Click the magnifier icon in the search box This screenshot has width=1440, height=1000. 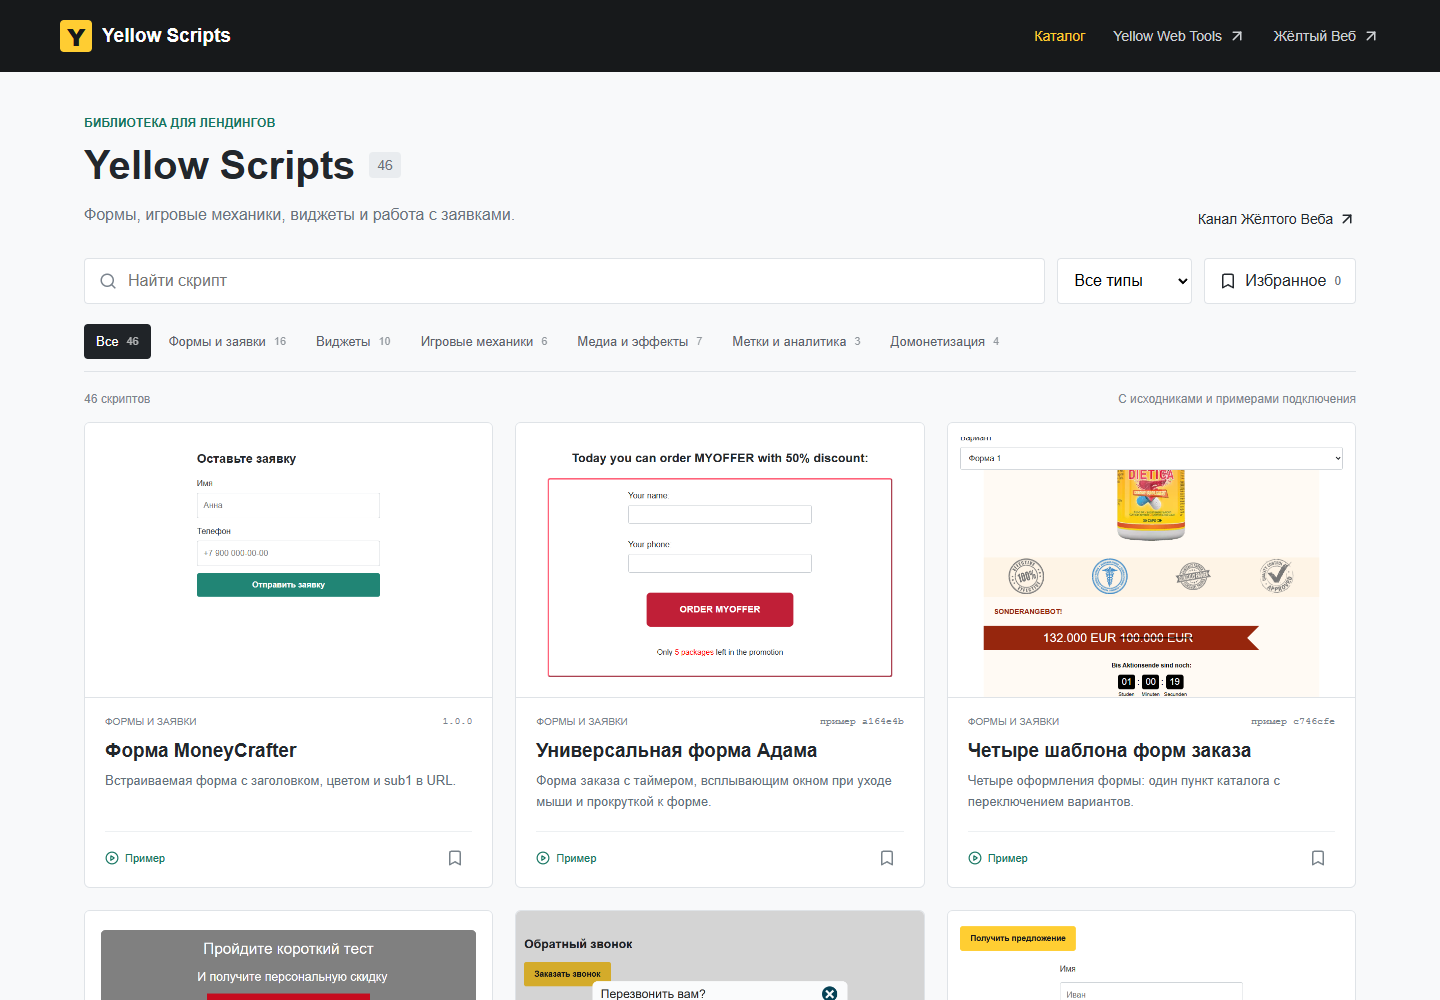coord(108,281)
